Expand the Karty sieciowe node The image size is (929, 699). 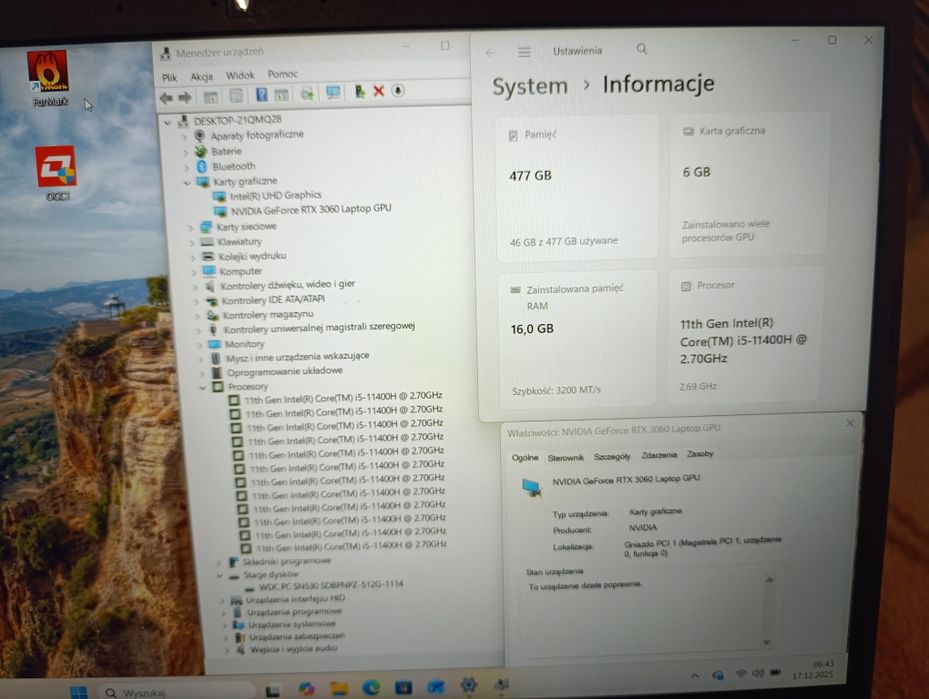pos(191,228)
